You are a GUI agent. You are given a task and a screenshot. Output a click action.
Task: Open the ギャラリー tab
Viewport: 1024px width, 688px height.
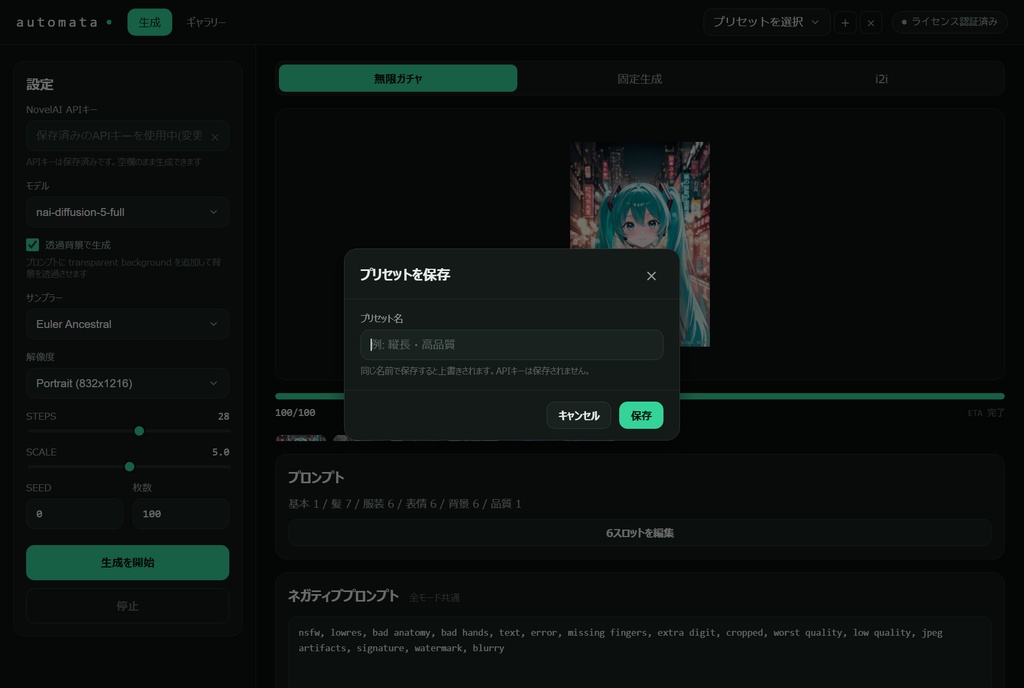point(206,22)
